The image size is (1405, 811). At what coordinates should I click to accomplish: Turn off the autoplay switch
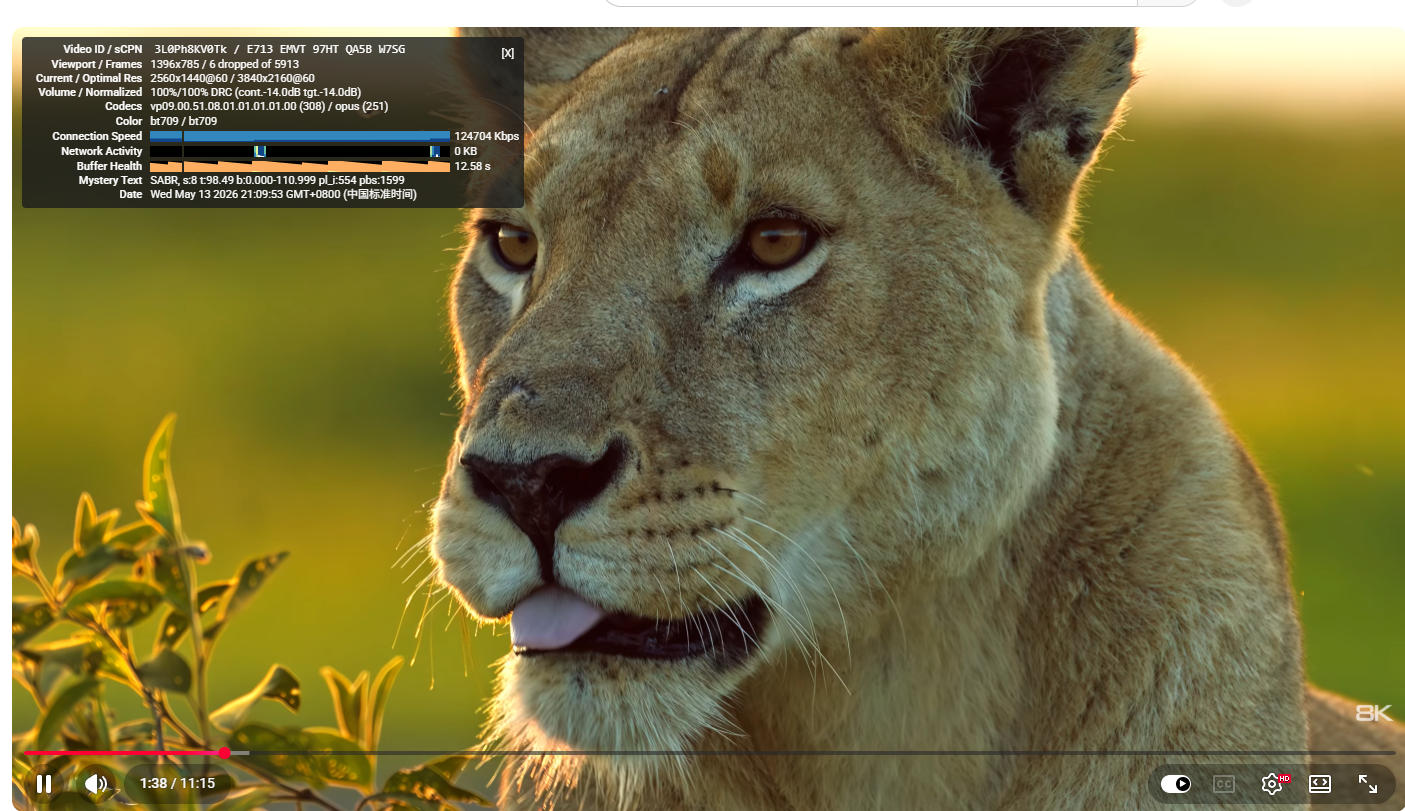(1176, 784)
